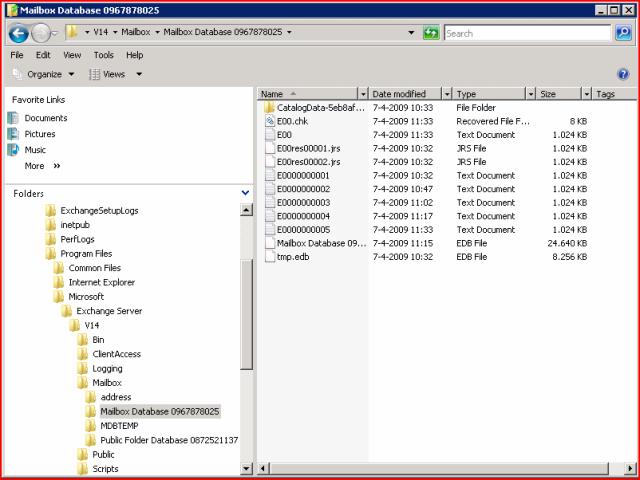This screenshot has height=480, width=640.
Task: Click the V14 breadcrumb segment
Action: pos(101,32)
